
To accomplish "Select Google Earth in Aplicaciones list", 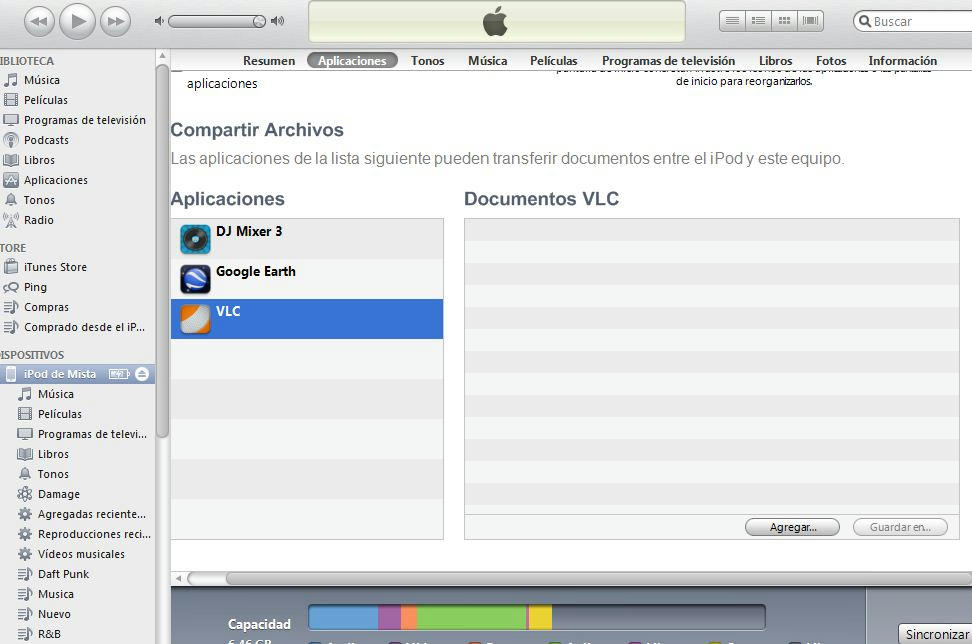I will (x=307, y=279).
